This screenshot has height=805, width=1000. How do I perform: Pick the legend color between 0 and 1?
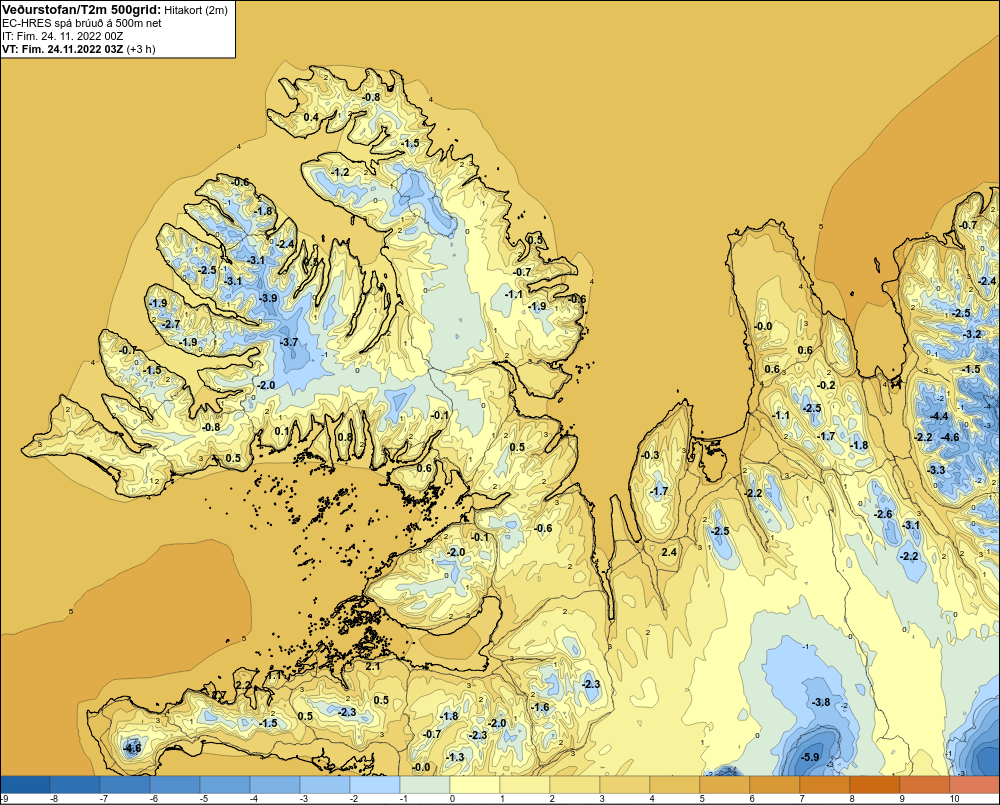pyautogui.click(x=474, y=784)
